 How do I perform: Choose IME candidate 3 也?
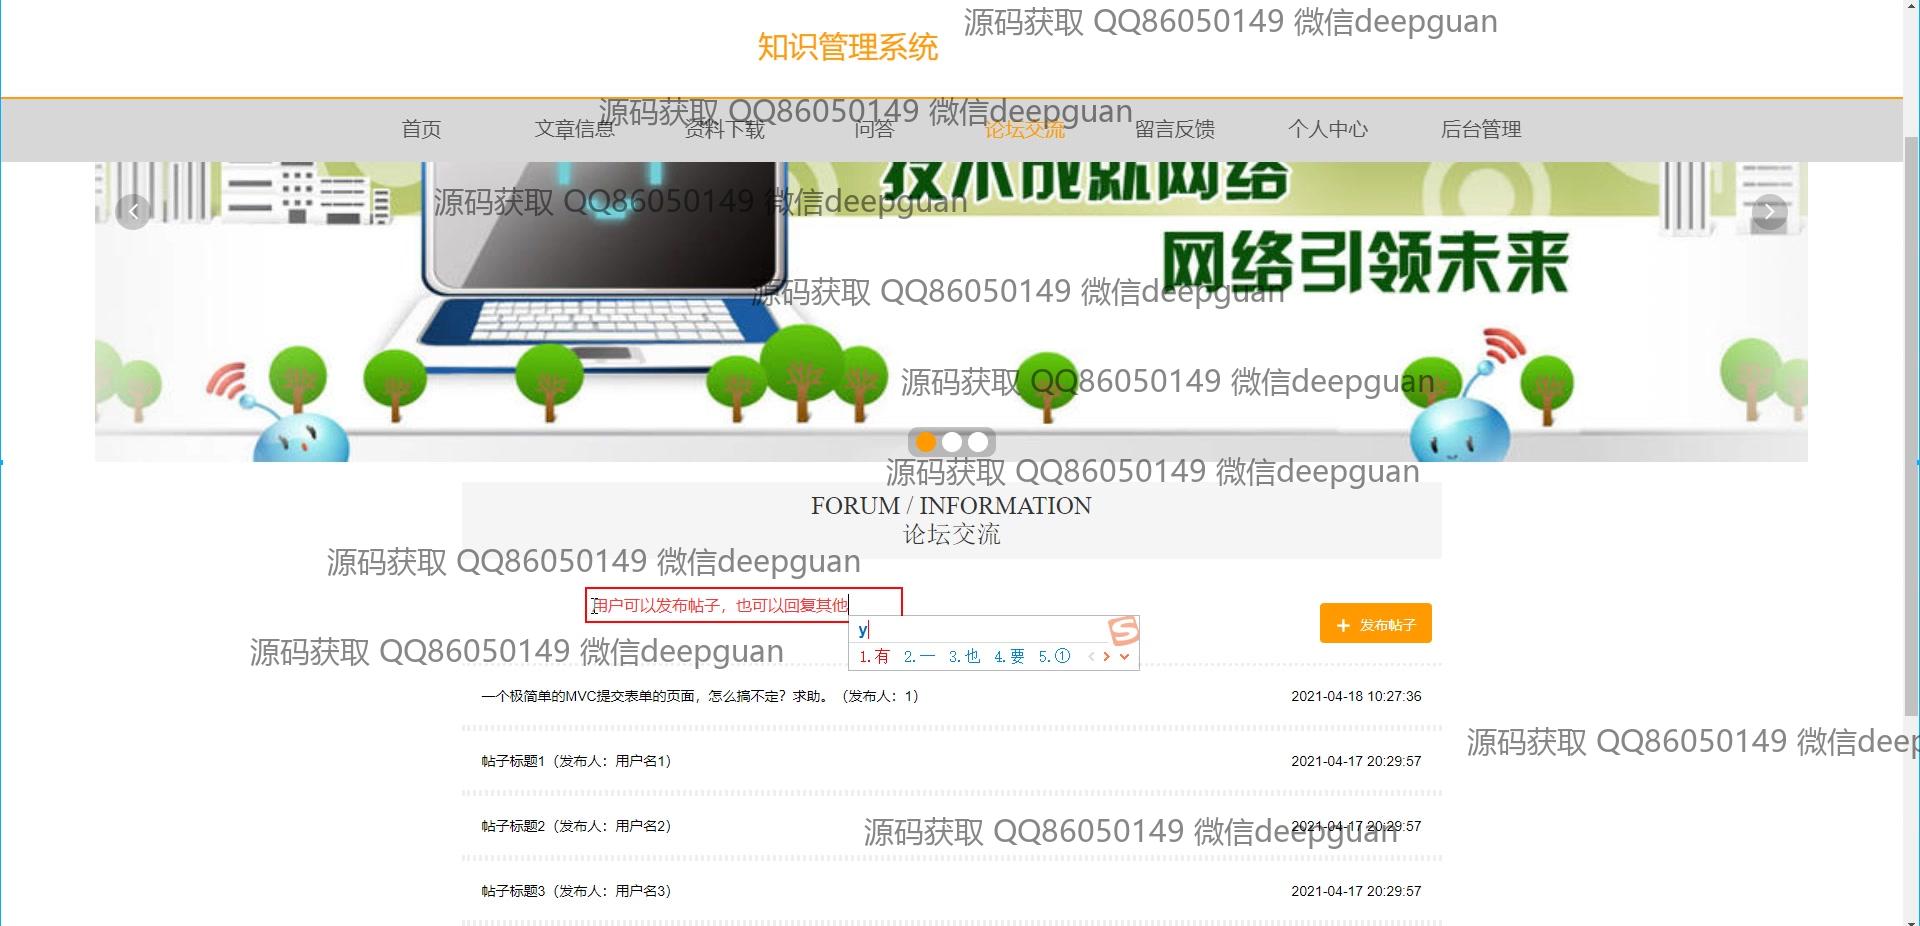pyautogui.click(x=964, y=657)
